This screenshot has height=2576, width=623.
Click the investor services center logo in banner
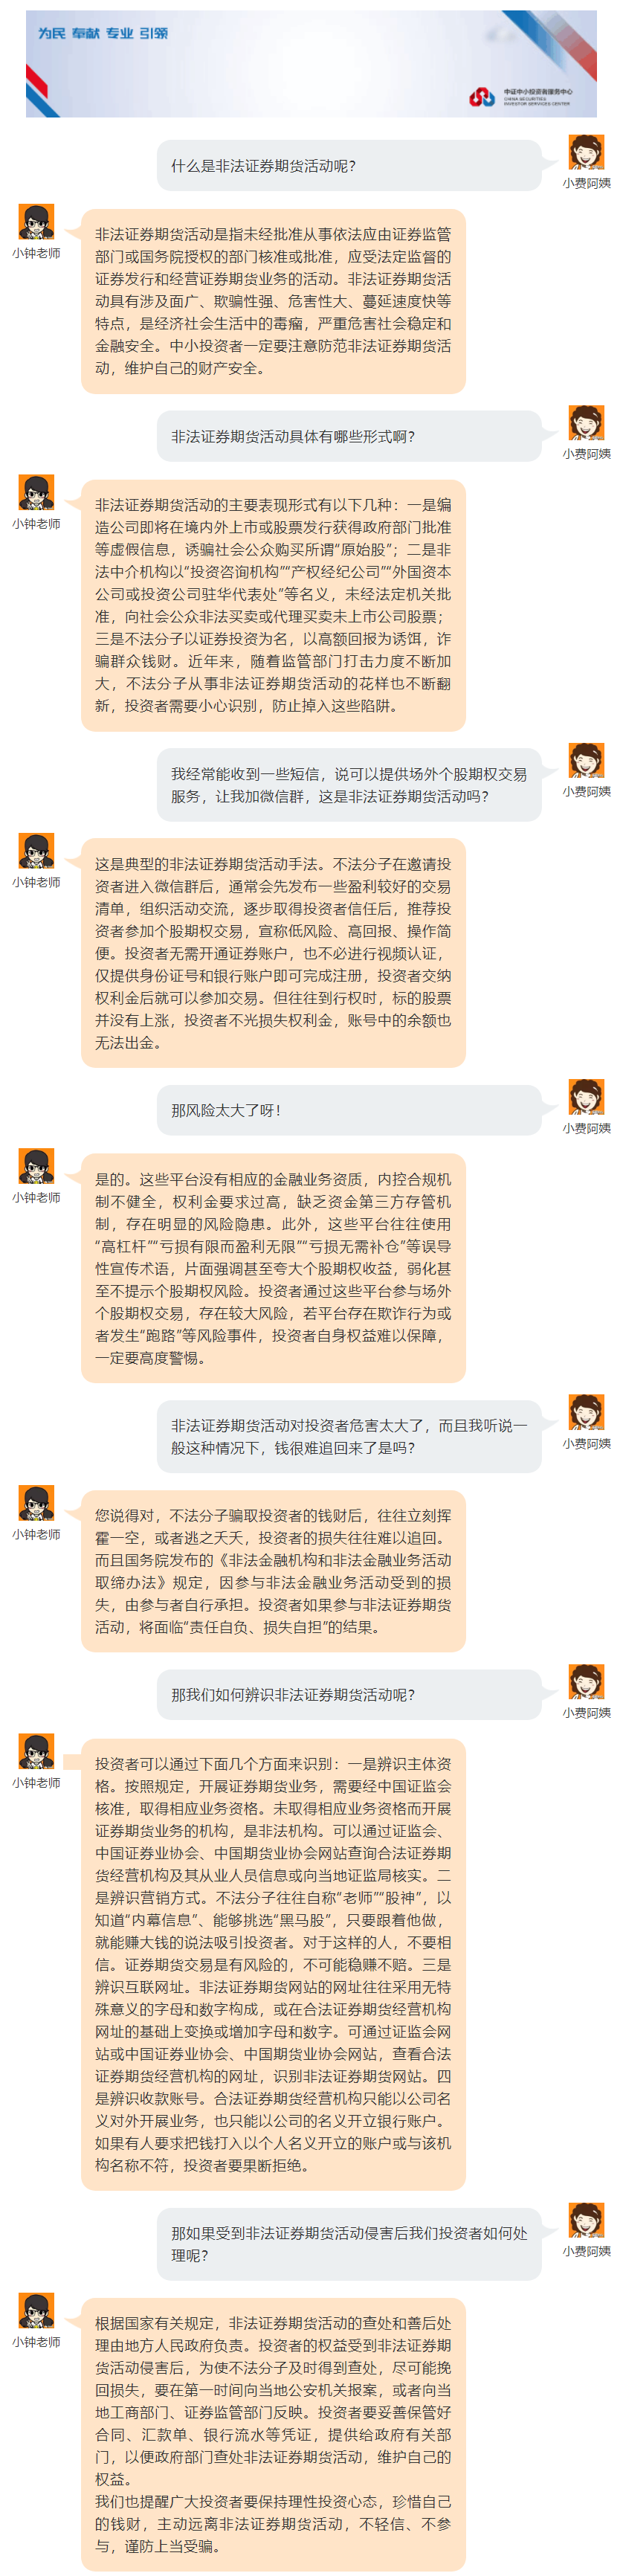(x=520, y=96)
